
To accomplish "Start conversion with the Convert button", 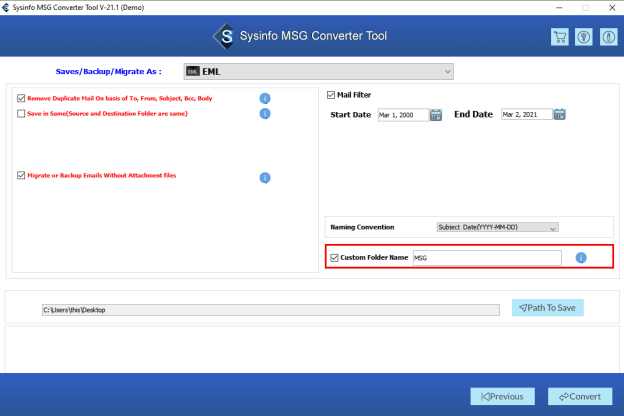I will tap(580, 396).
